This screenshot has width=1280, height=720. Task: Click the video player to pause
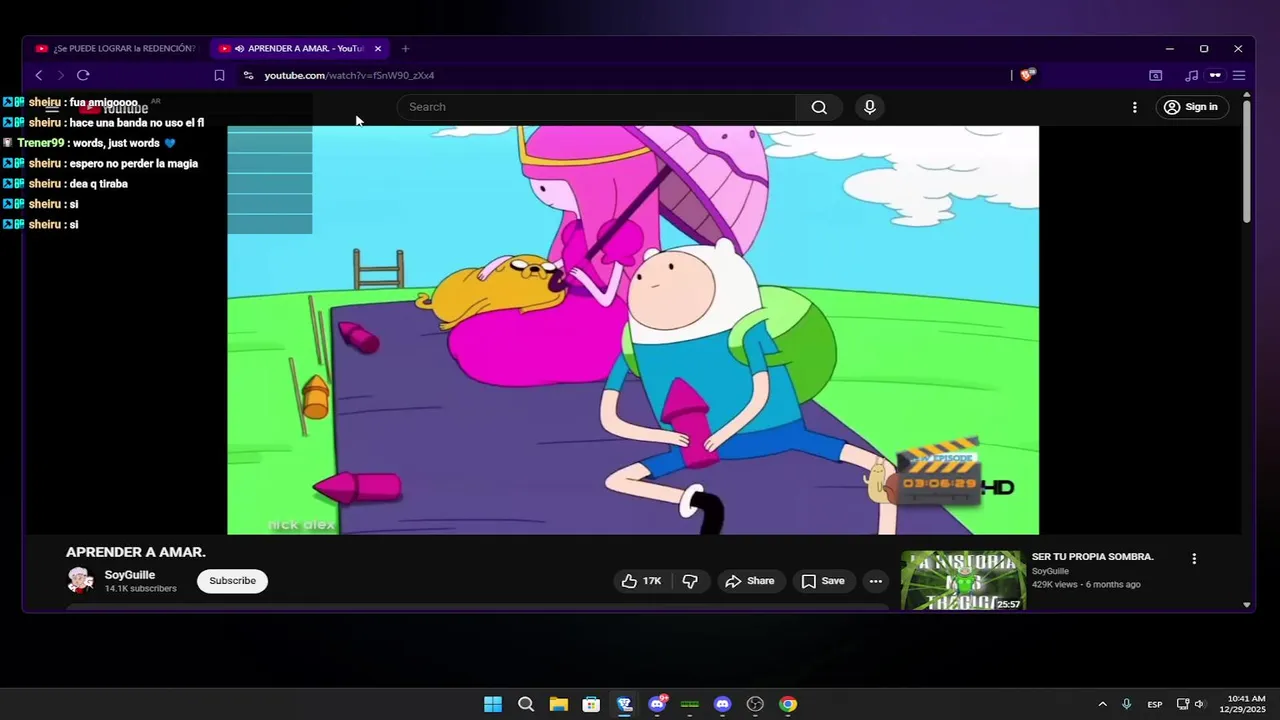pos(633,330)
